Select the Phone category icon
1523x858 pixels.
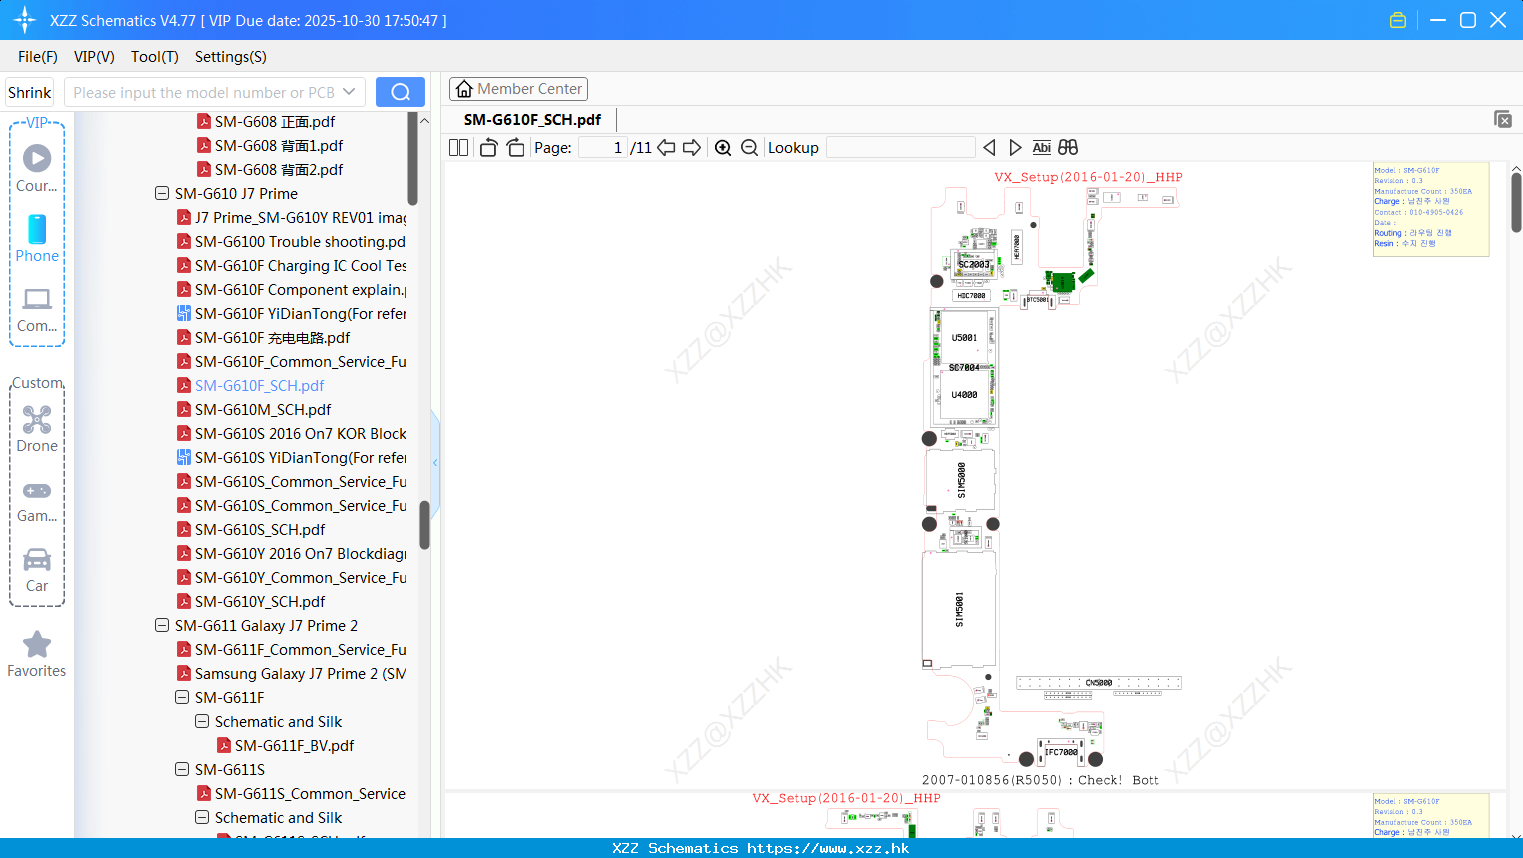(x=37, y=238)
